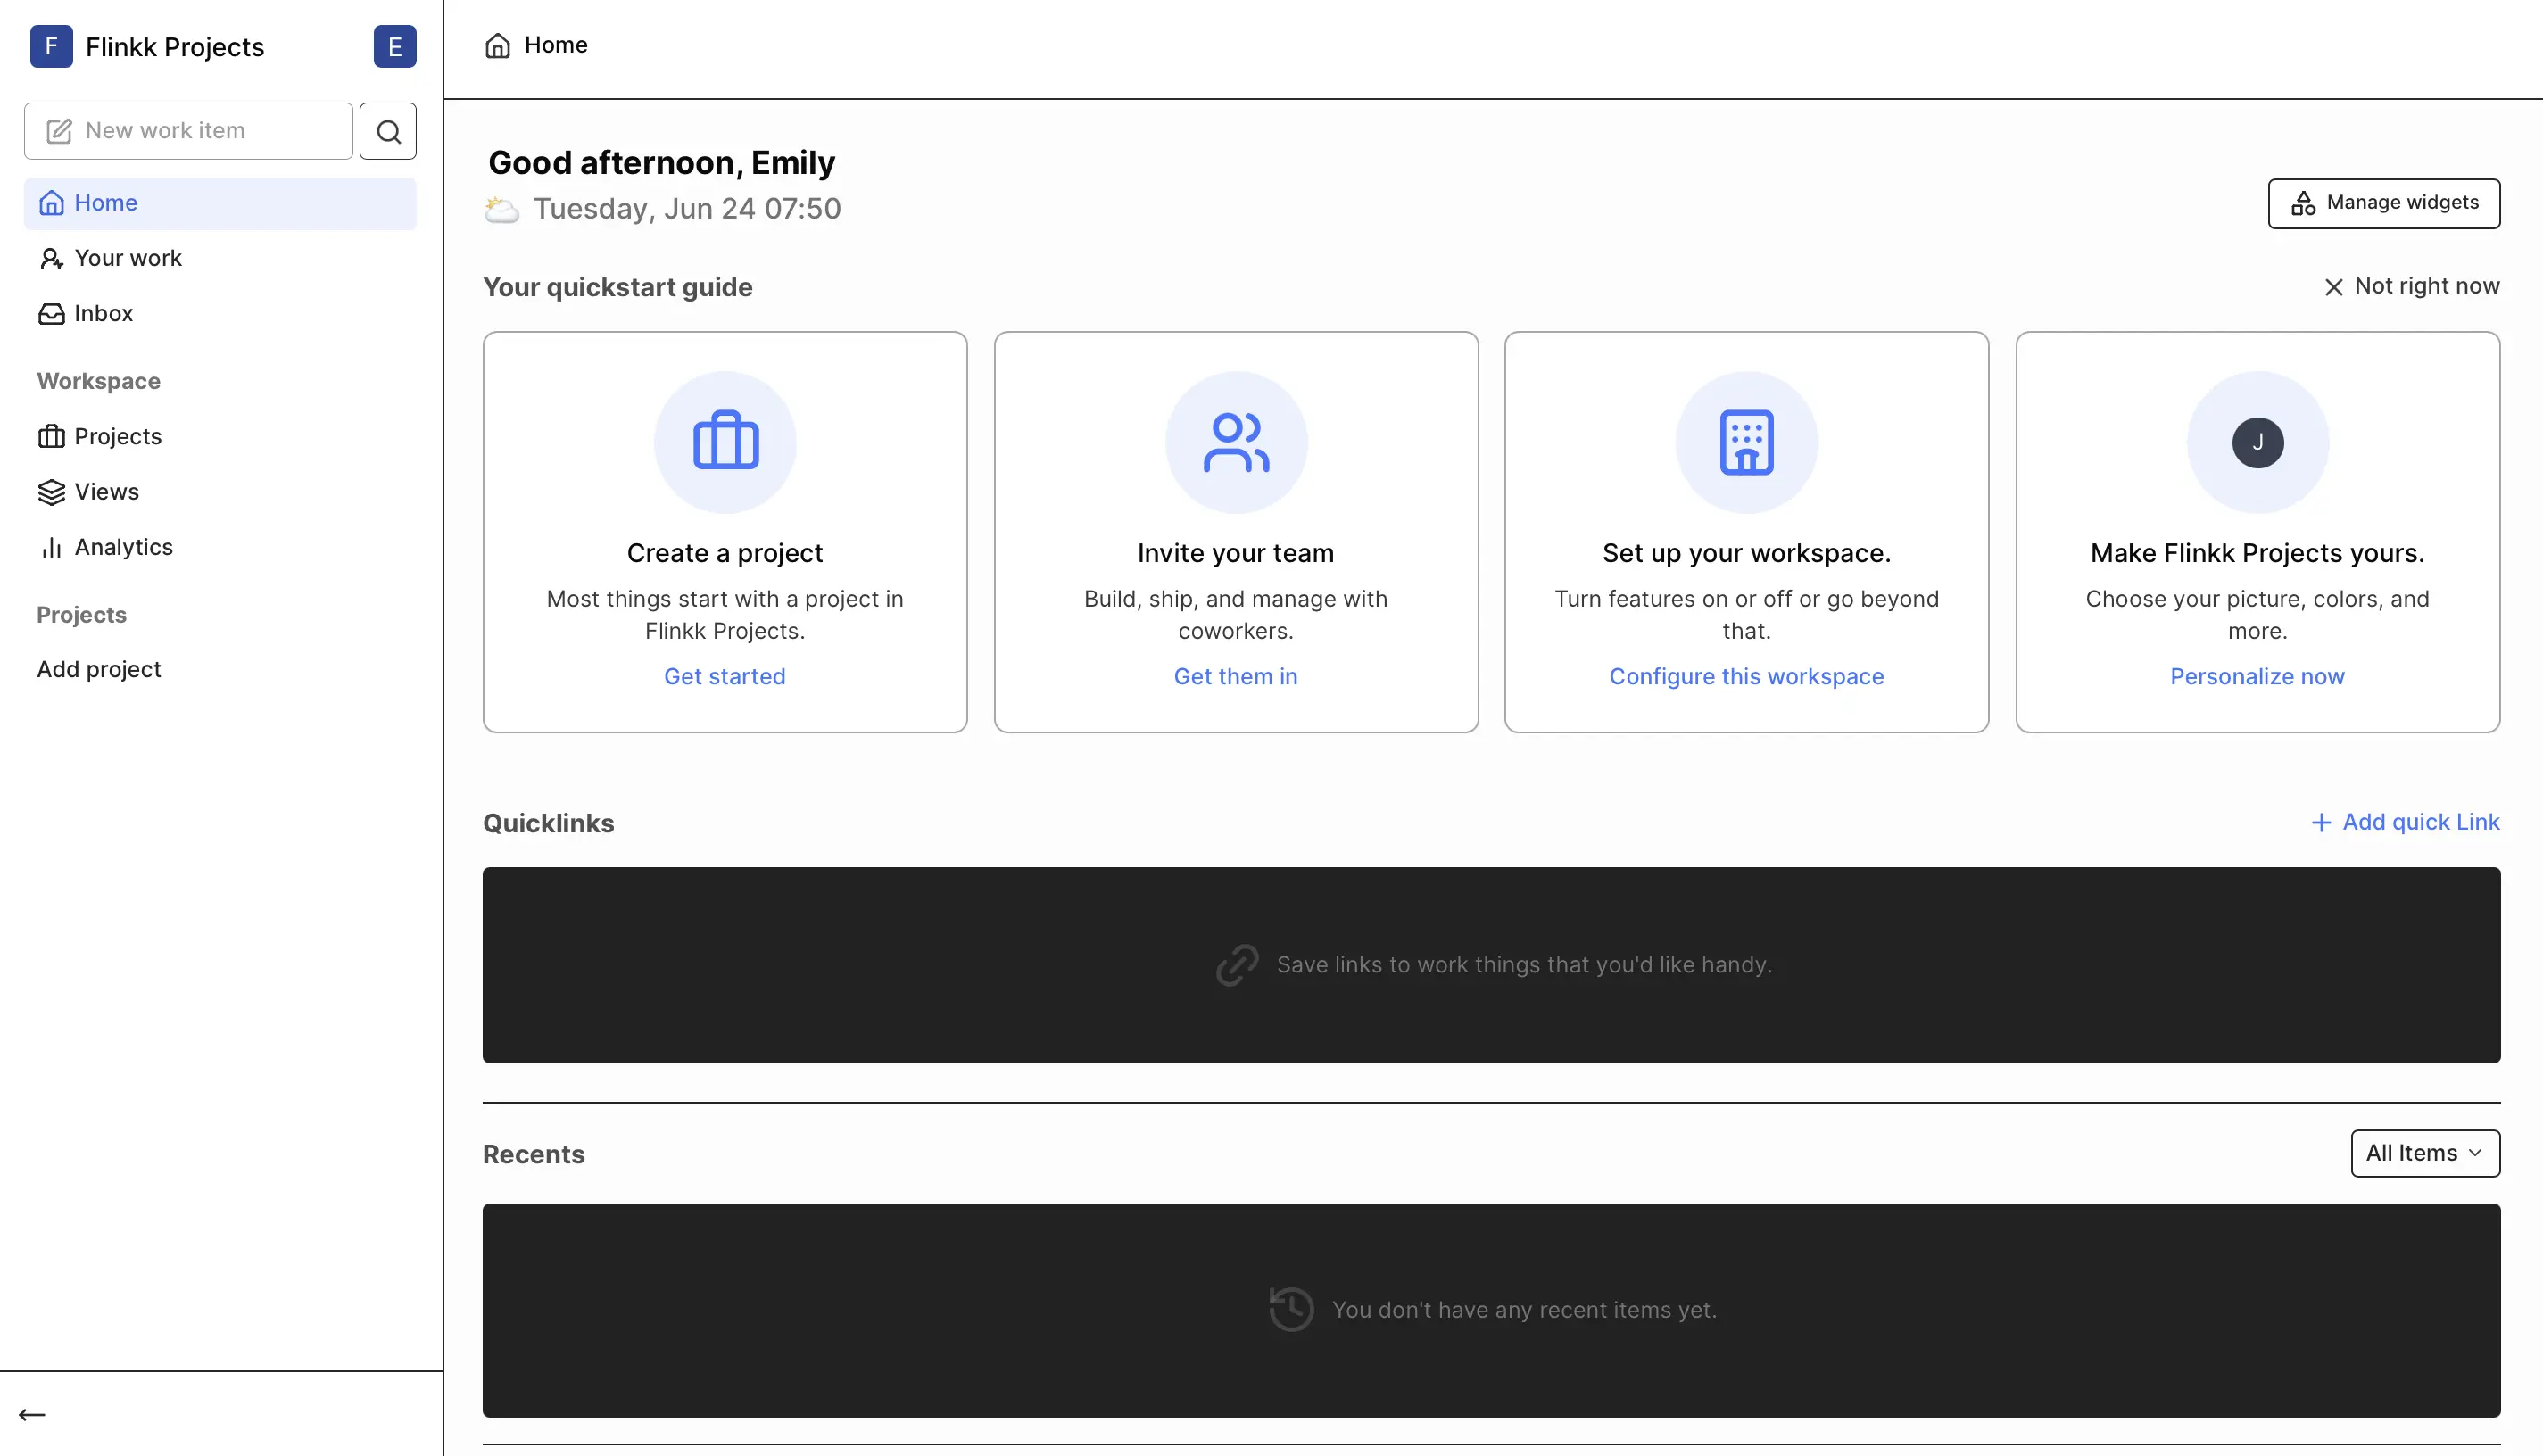Dismiss quickstart guide with Not right now
This screenshot has height=1456, width=2543.
coord(2412,287)
